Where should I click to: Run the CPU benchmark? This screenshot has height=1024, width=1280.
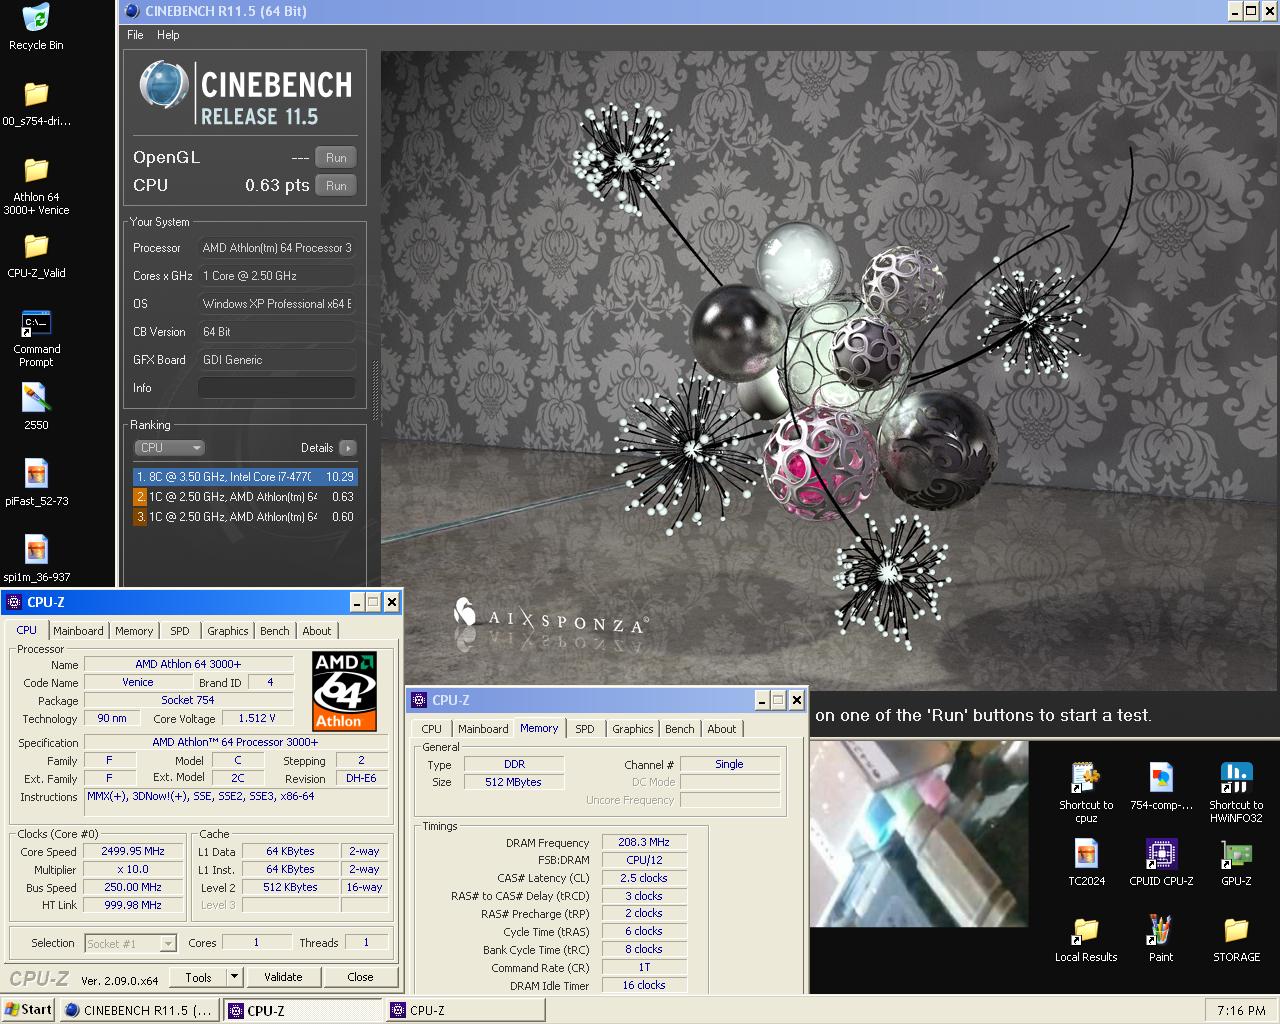[336, 186]
